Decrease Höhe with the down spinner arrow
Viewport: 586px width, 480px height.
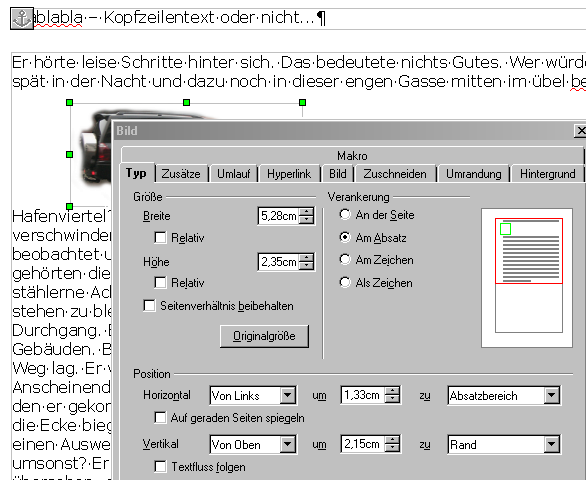(x=307, y=266)
